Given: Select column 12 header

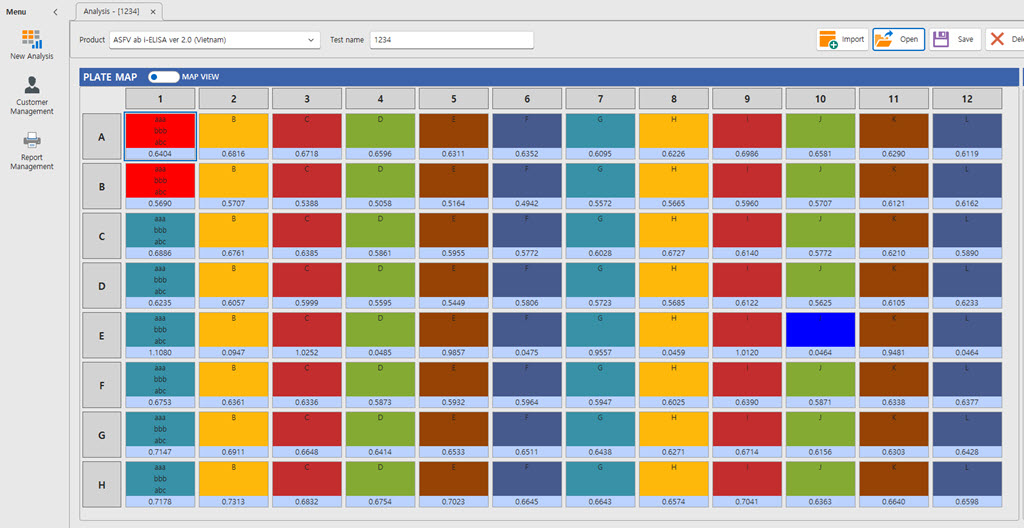Looking at the screenshot, I should (966, 99).
